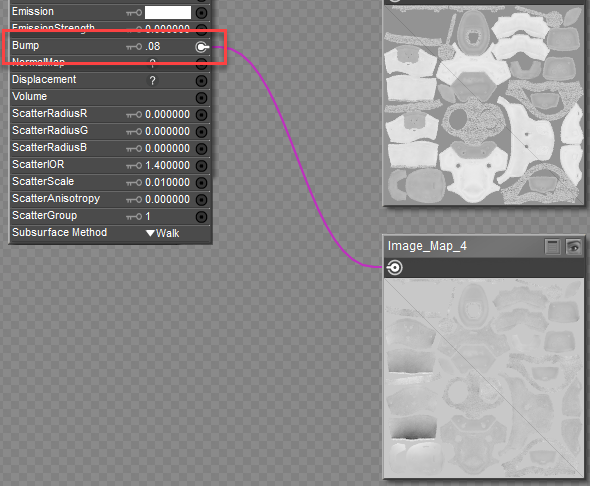The image size is (590, 486).
Task: Open the white Emission color swatch
Action: tap(168, 12)
